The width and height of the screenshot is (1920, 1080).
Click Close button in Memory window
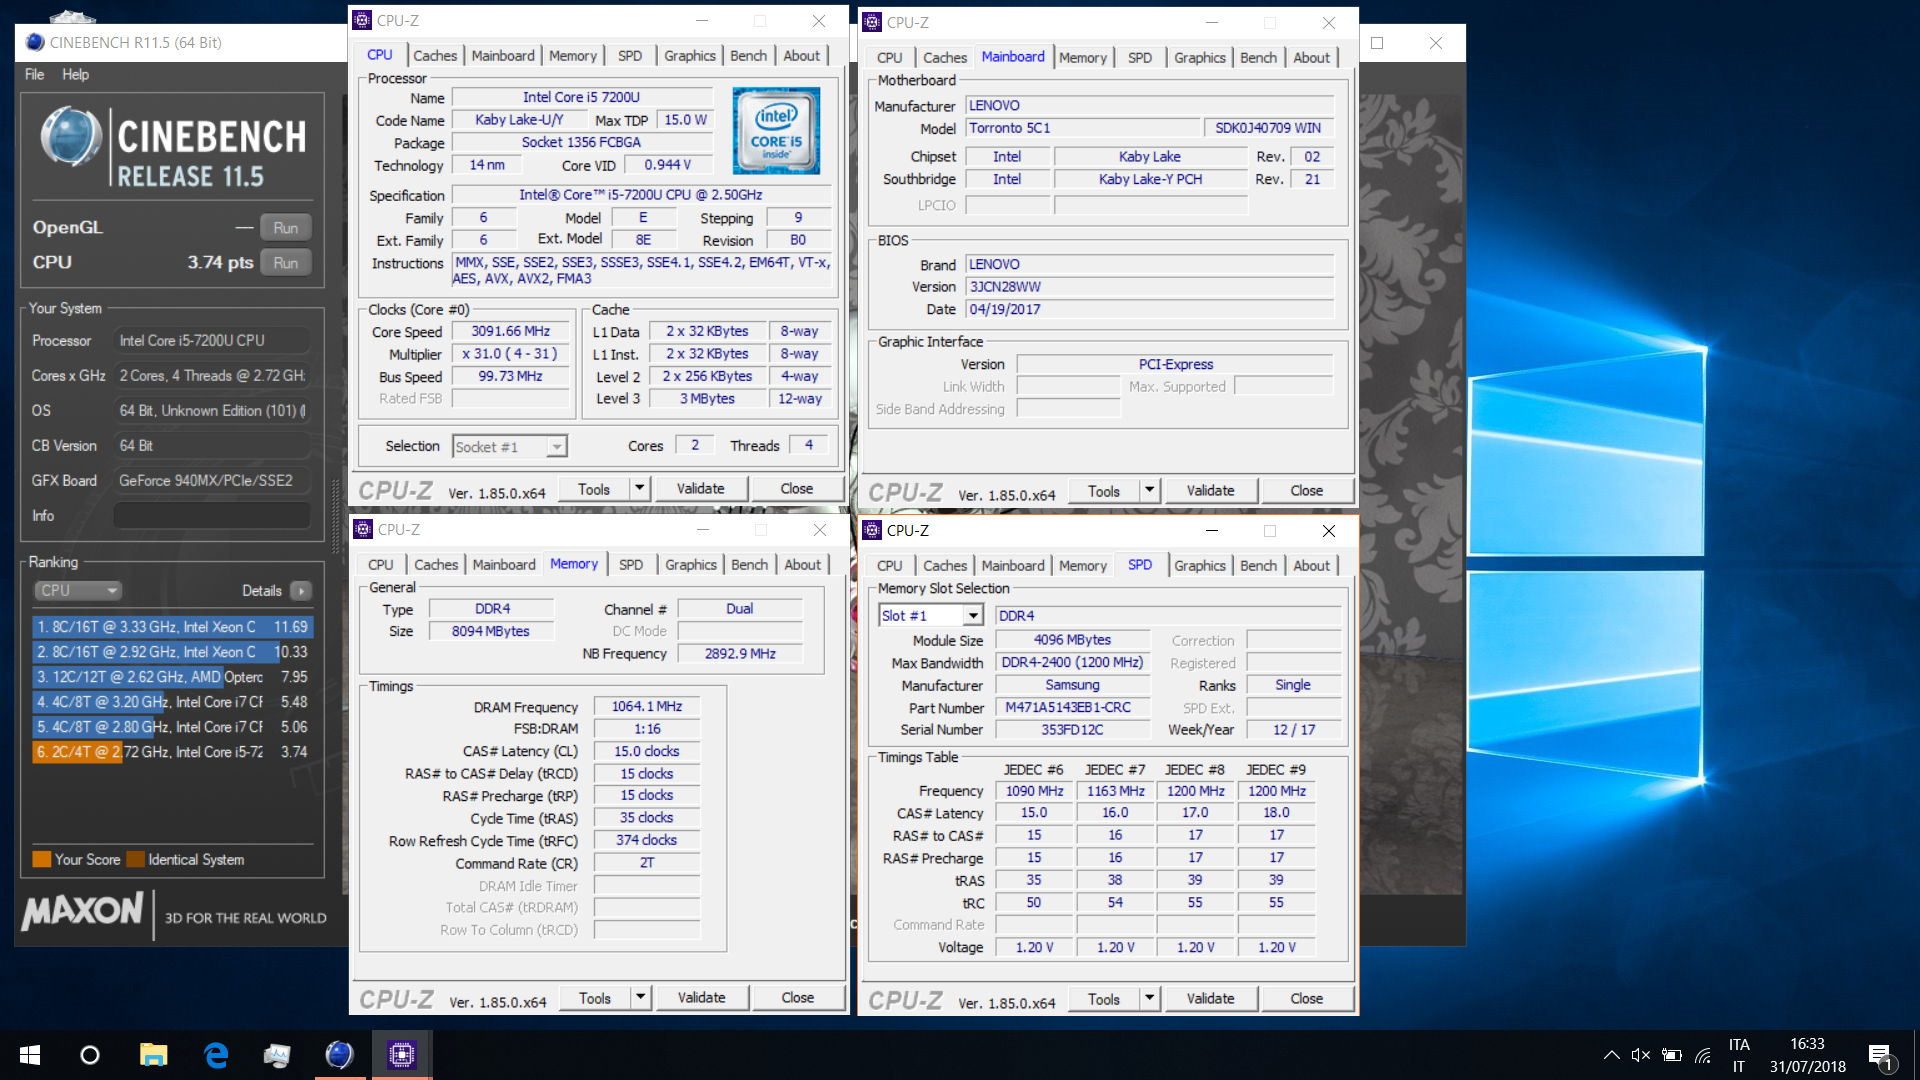797,998
